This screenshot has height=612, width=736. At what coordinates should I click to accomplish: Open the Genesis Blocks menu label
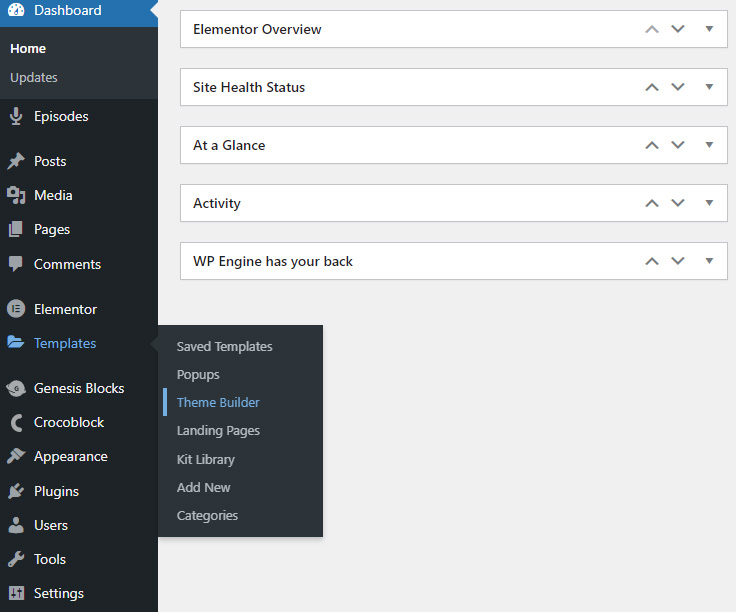(x=79, y=388)
